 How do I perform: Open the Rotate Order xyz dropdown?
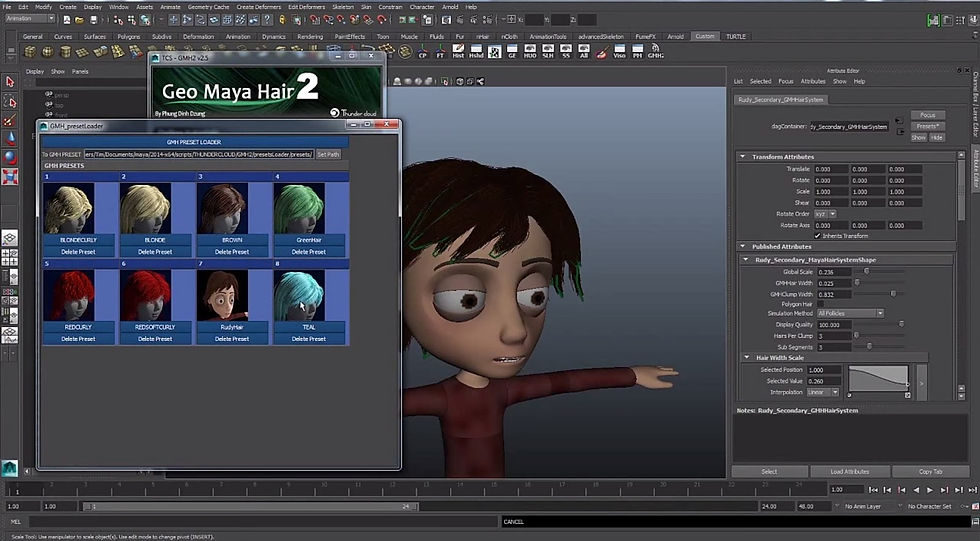coord(826,214)
